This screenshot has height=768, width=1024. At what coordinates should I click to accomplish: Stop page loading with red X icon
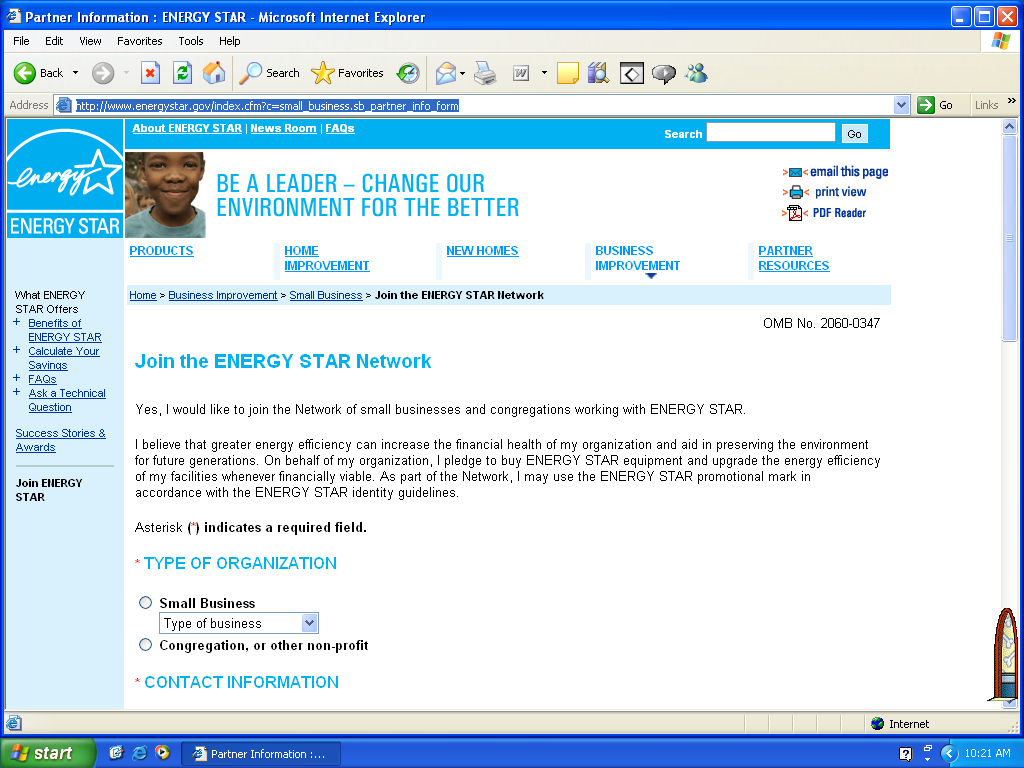tap(150, 73)
